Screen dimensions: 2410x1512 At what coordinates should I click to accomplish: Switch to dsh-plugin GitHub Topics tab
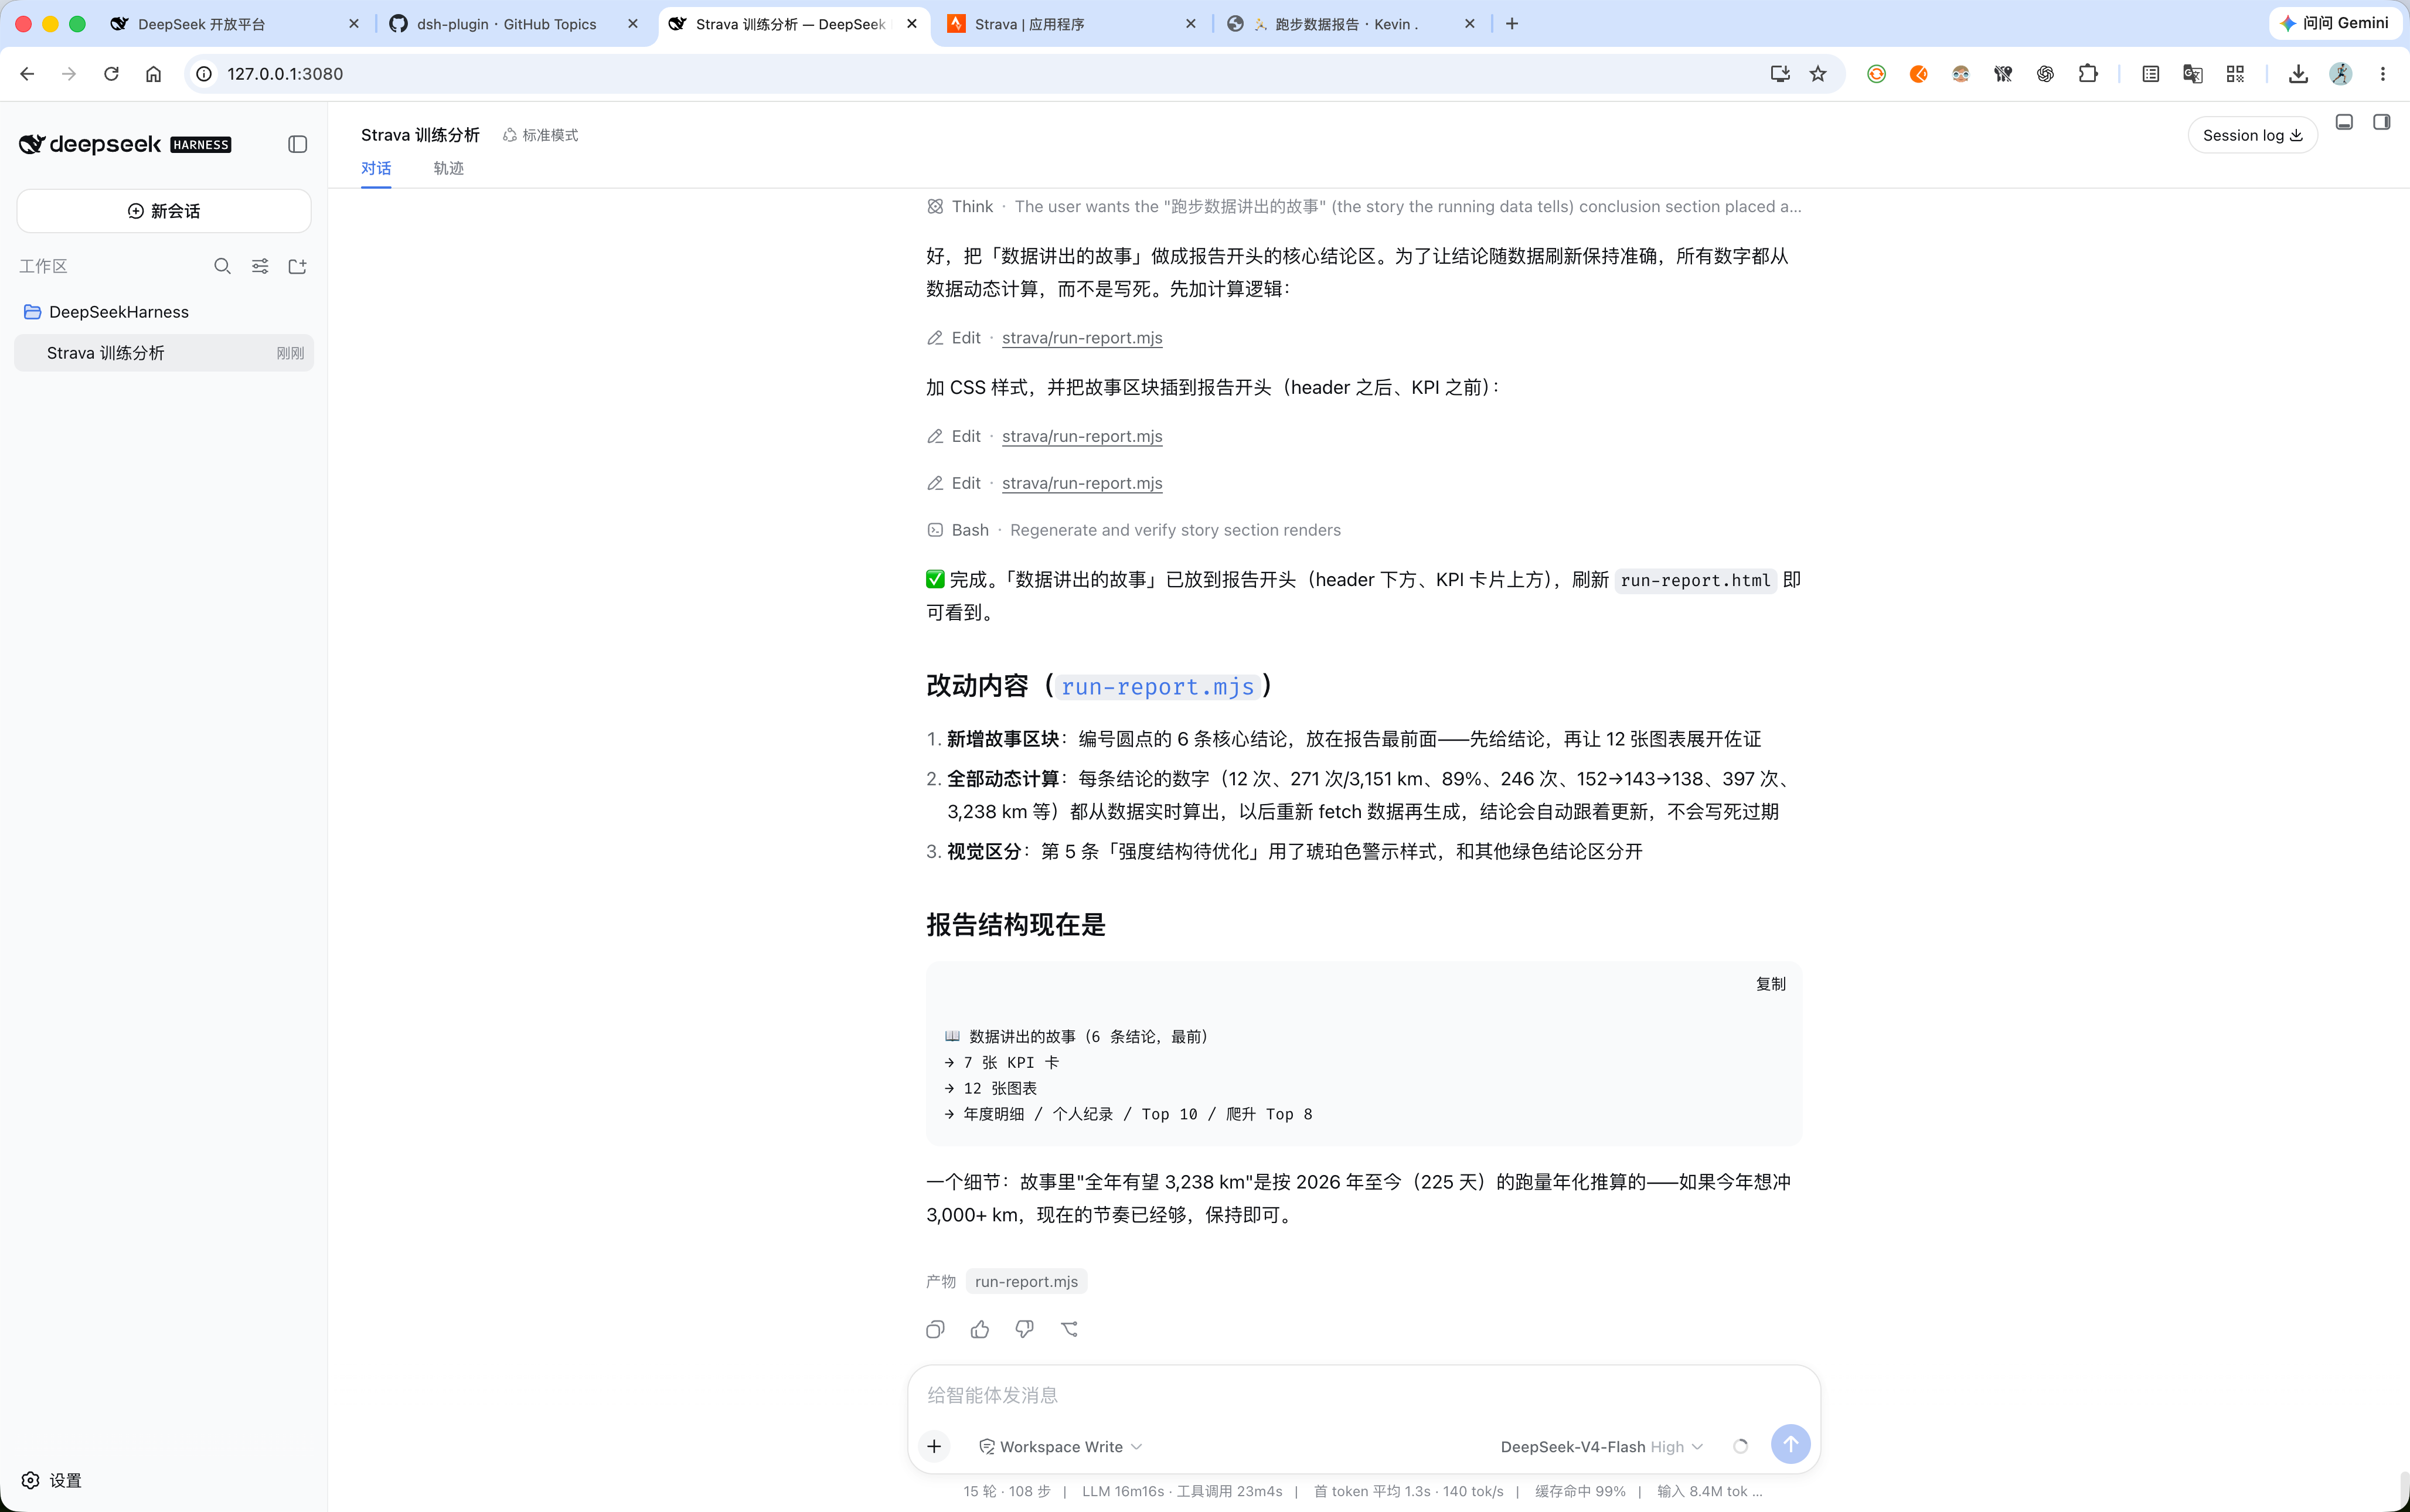514,24
